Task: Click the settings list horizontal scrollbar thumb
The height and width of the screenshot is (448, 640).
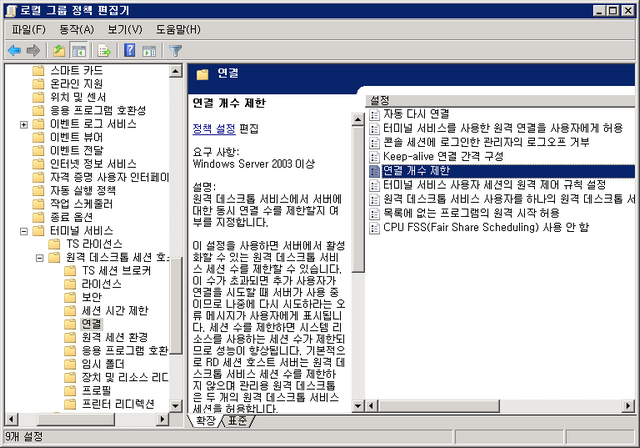Action: [439, 406]
